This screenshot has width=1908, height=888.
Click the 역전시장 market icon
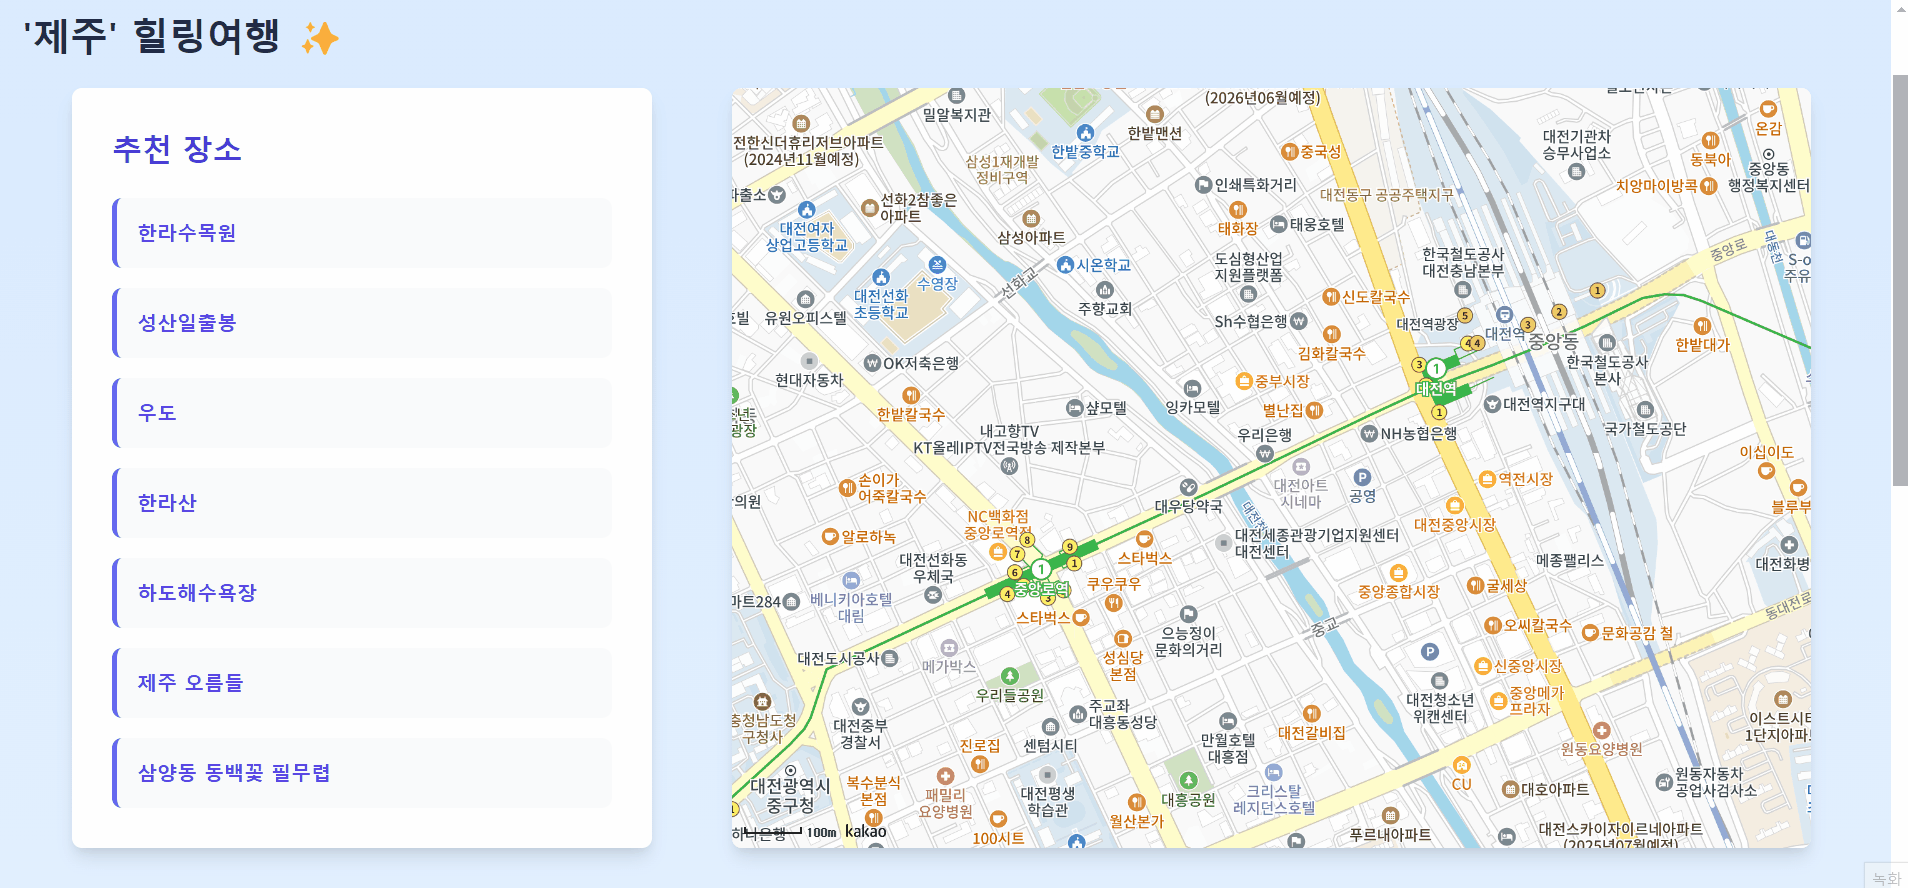(x=1487, y=479)
